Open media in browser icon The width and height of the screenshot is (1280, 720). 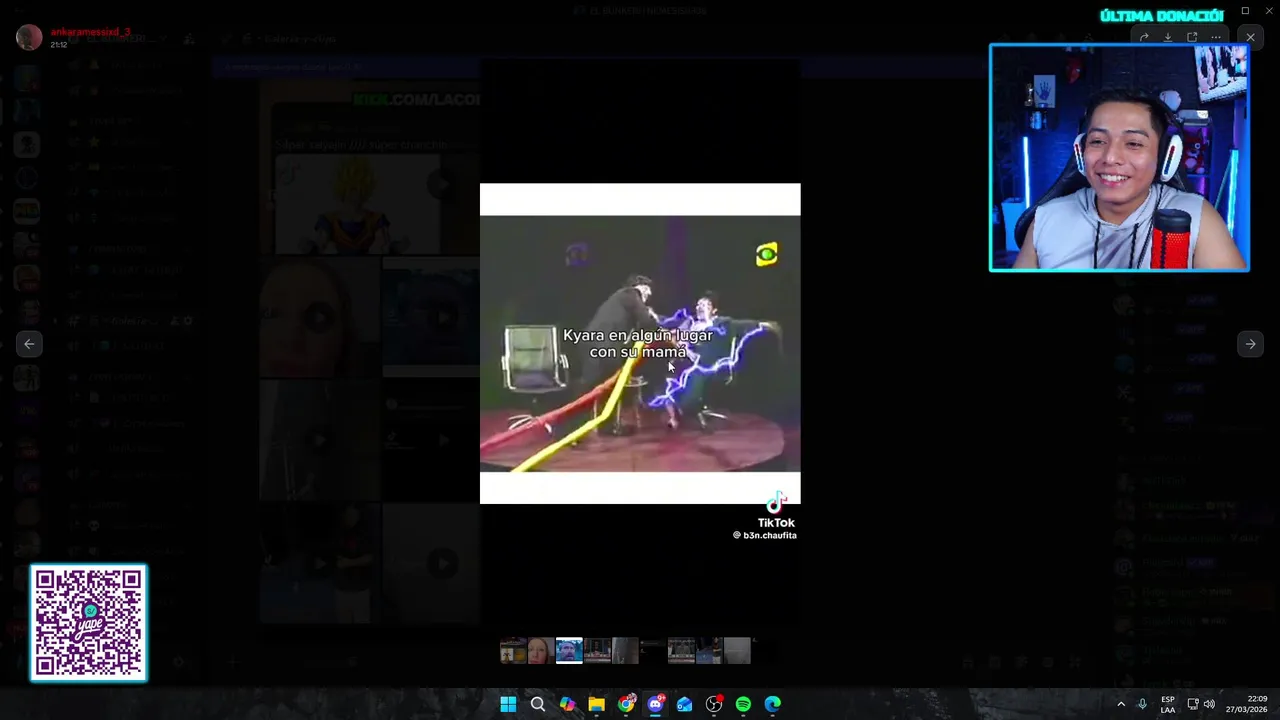(1192, 38)
